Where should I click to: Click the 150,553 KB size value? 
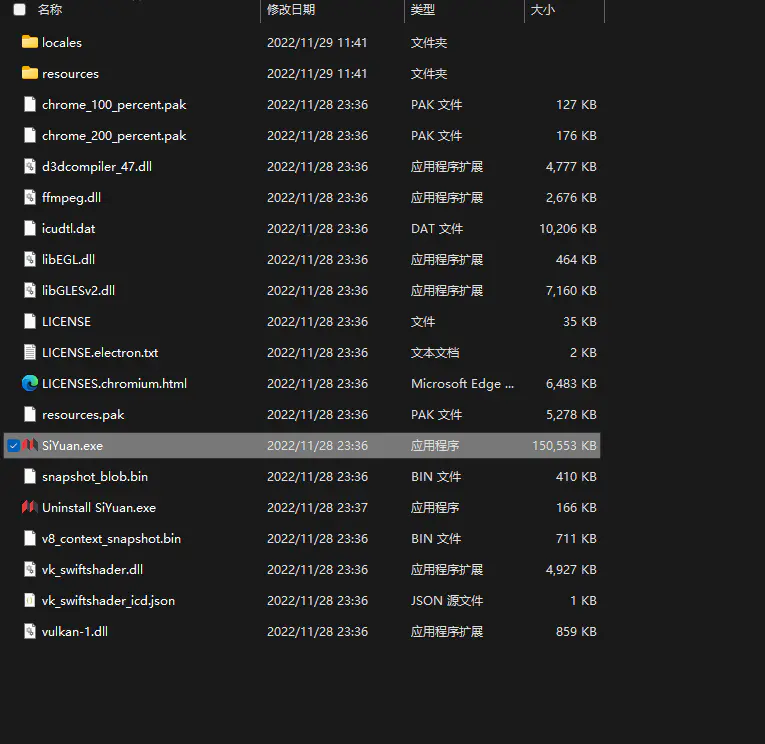pyautogui.click(x=564, y=445)
